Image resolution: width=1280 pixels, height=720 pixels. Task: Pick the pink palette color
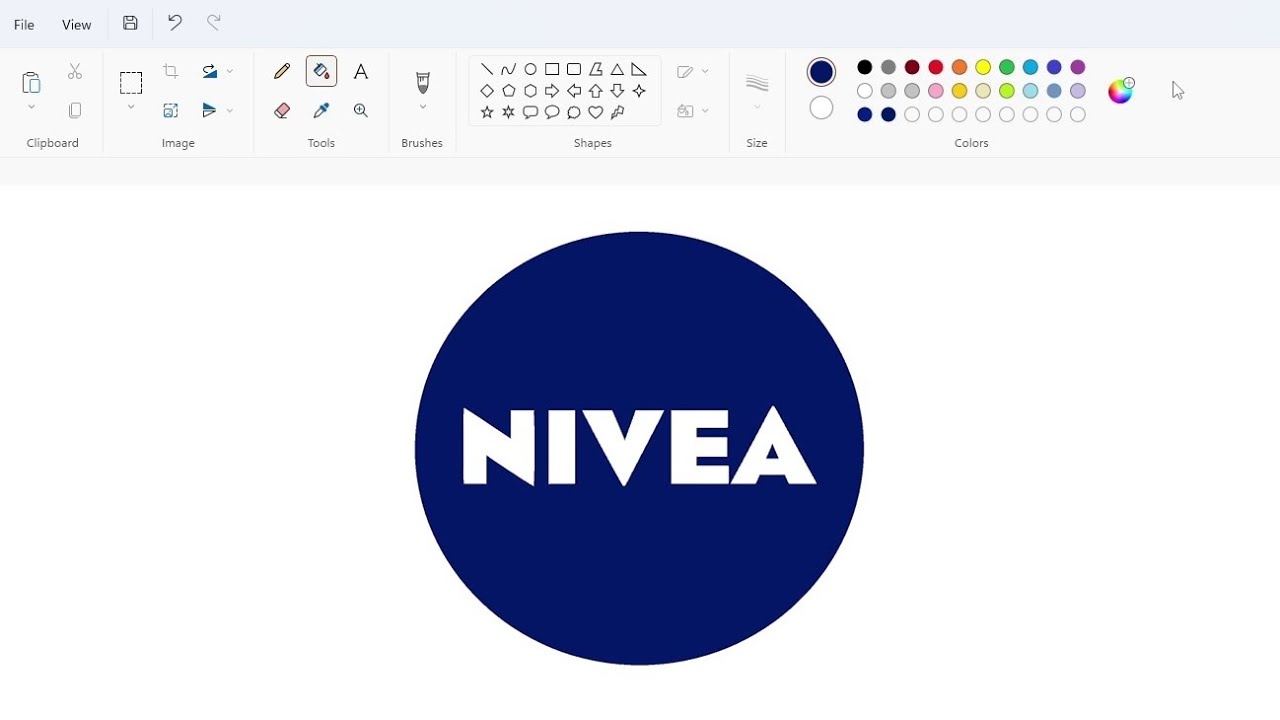[936, 91]
